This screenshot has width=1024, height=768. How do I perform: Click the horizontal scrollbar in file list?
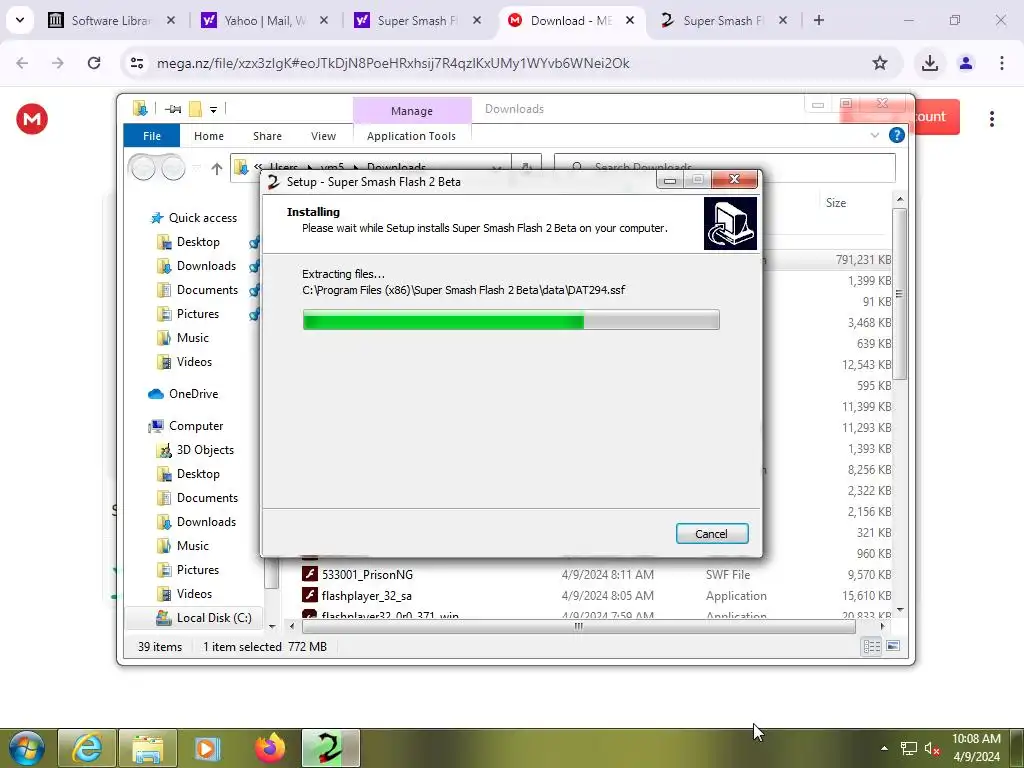click(x=579, y=626)
